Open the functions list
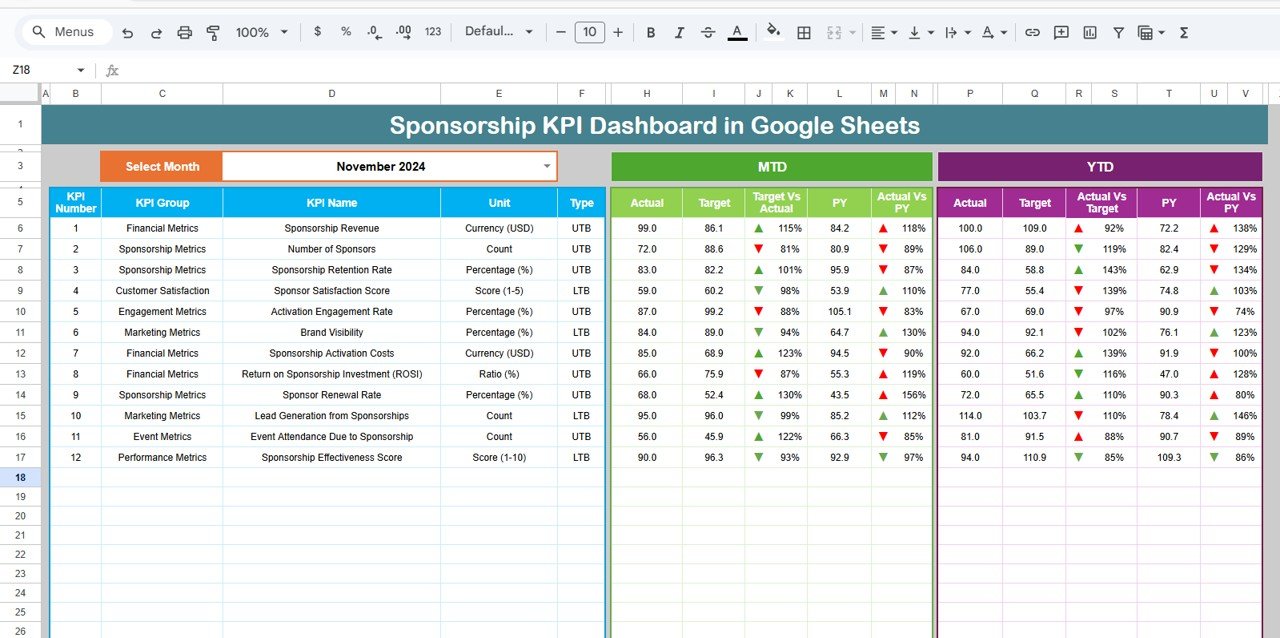Image resolution: width=1280 pixels, height=638 pixels. (x=1183, y=32)
